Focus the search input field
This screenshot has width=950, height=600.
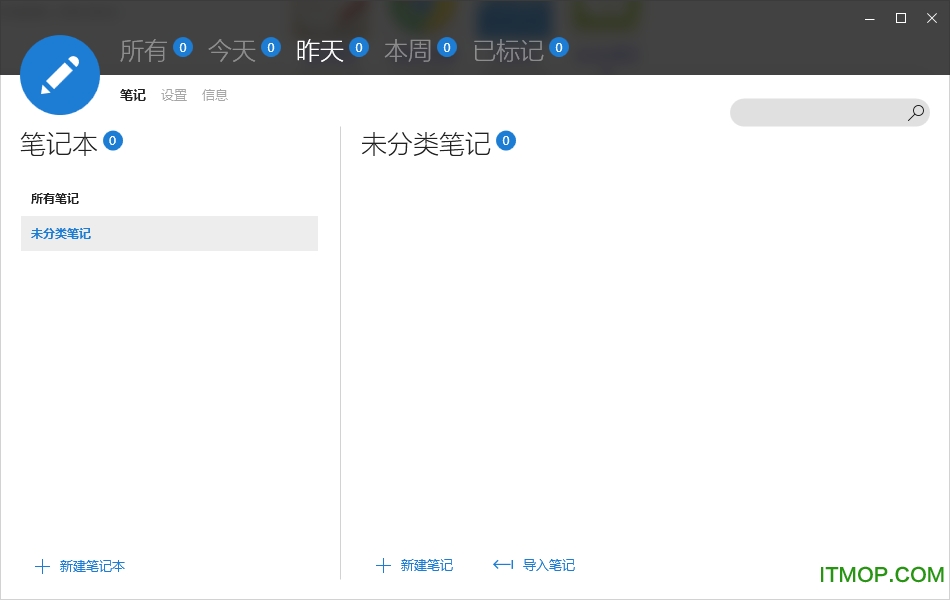pyautogui.click(x=815, y=113)
